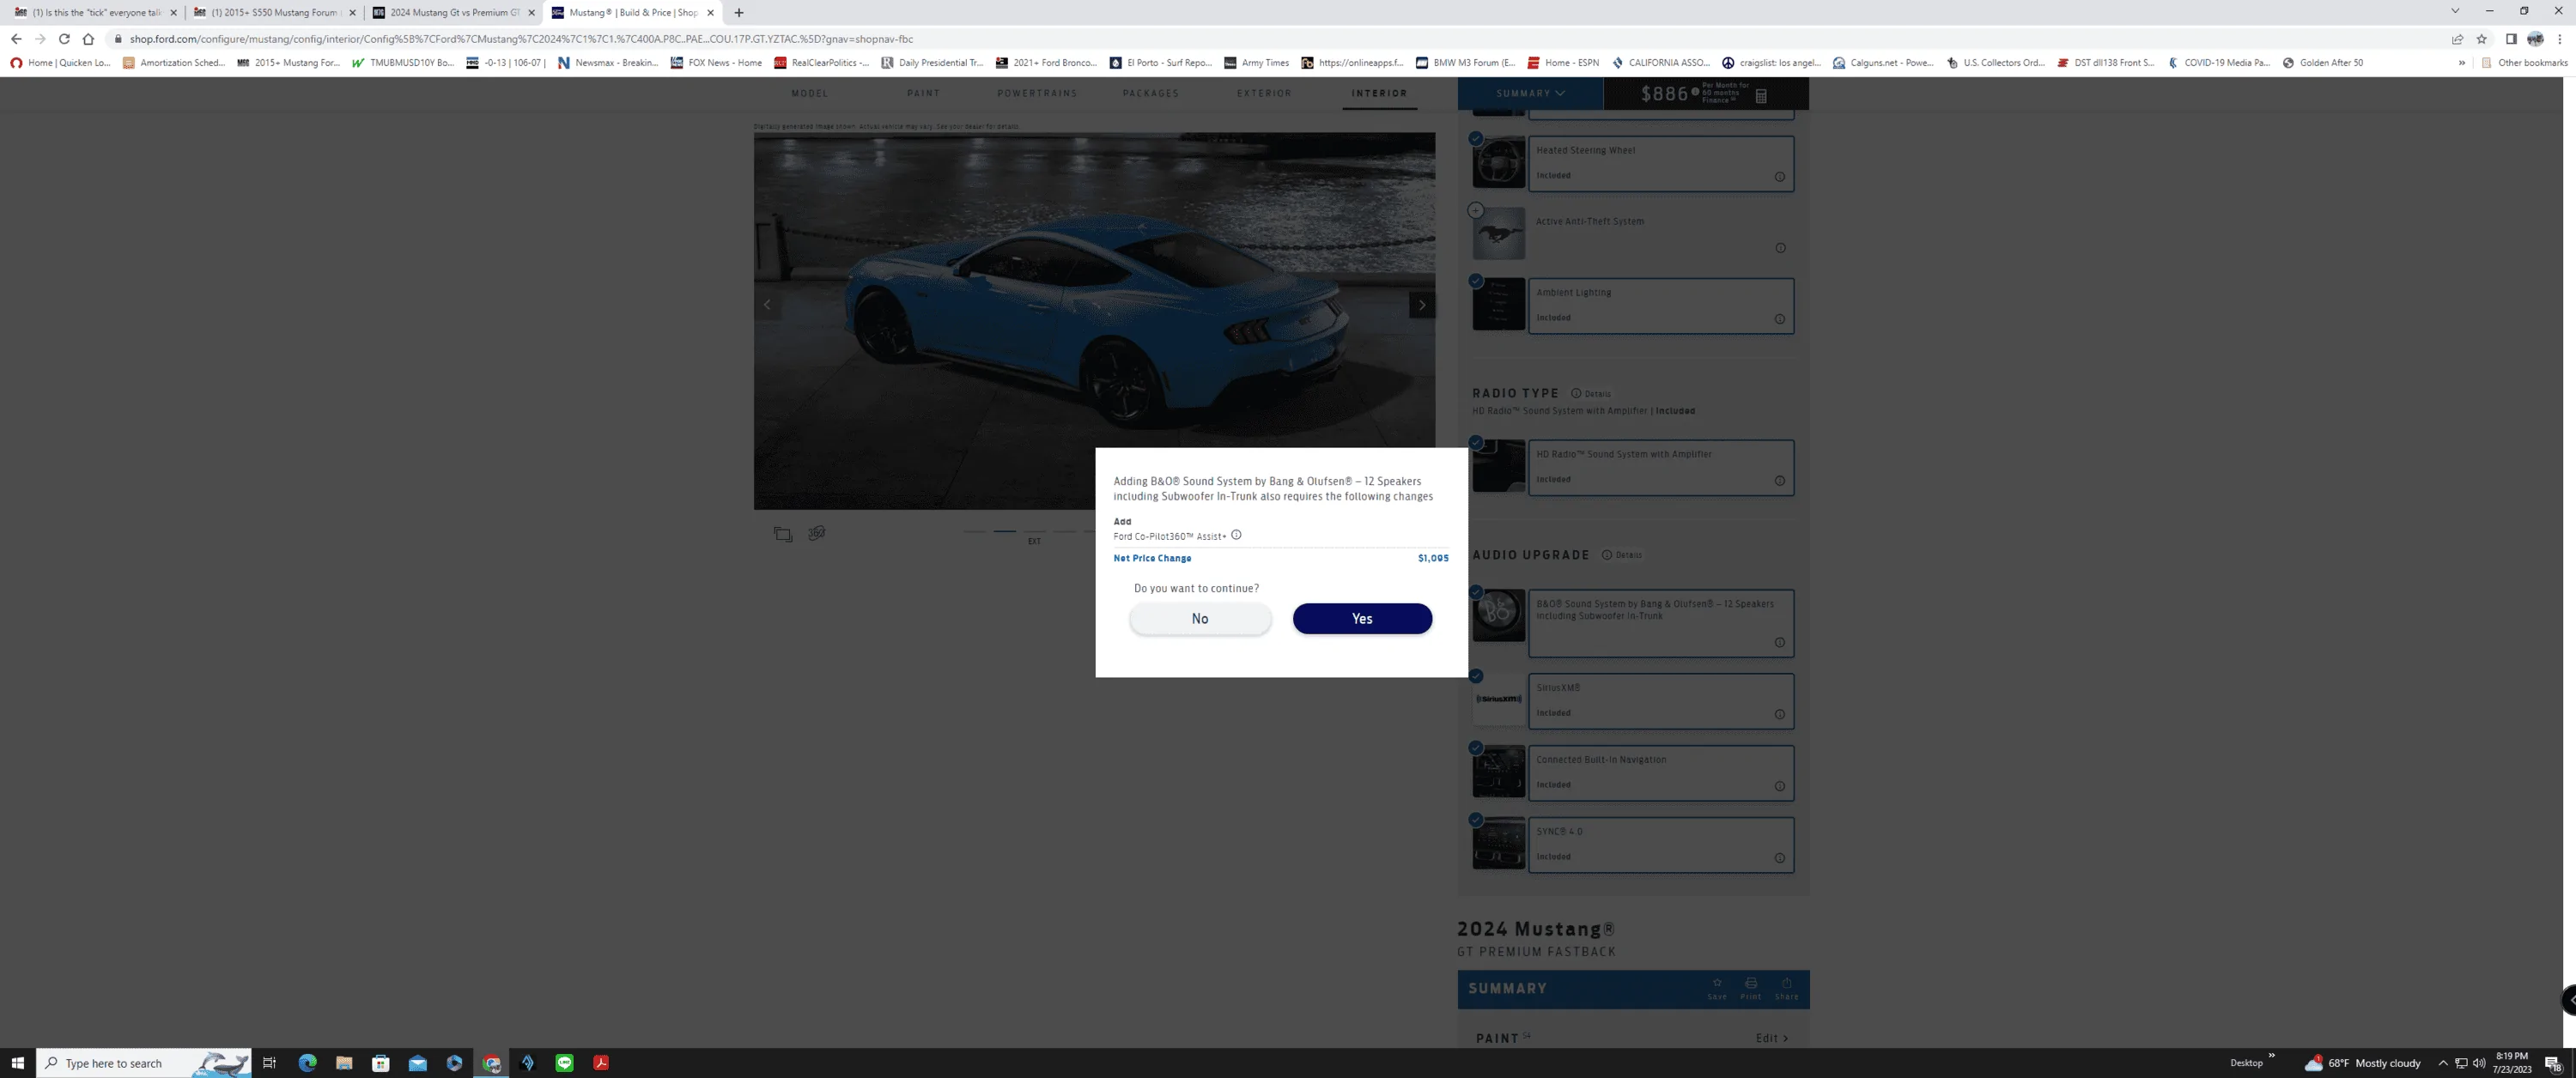
Task: Open info for SiriusXM
Action: pyautogui.click(x=1780, y=714)
